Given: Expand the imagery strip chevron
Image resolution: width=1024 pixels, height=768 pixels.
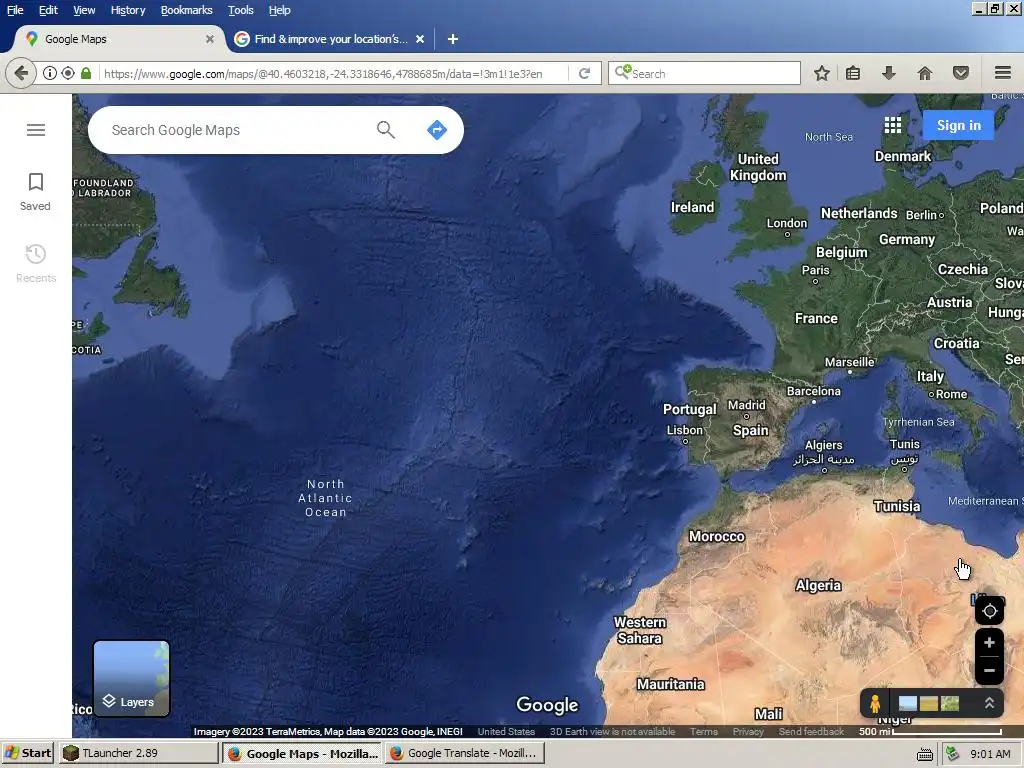Looking at the screenshot, I should tap(989, 703).
